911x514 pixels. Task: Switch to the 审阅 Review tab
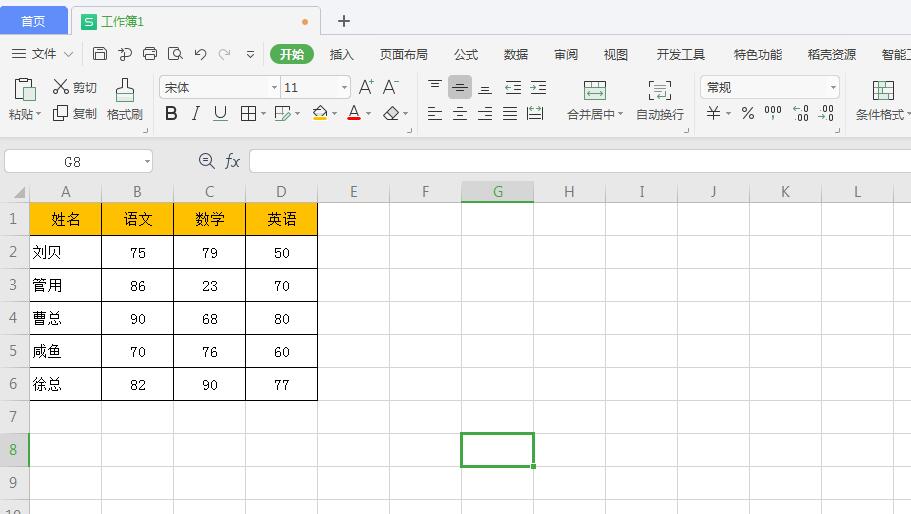[x=566, y=55]
